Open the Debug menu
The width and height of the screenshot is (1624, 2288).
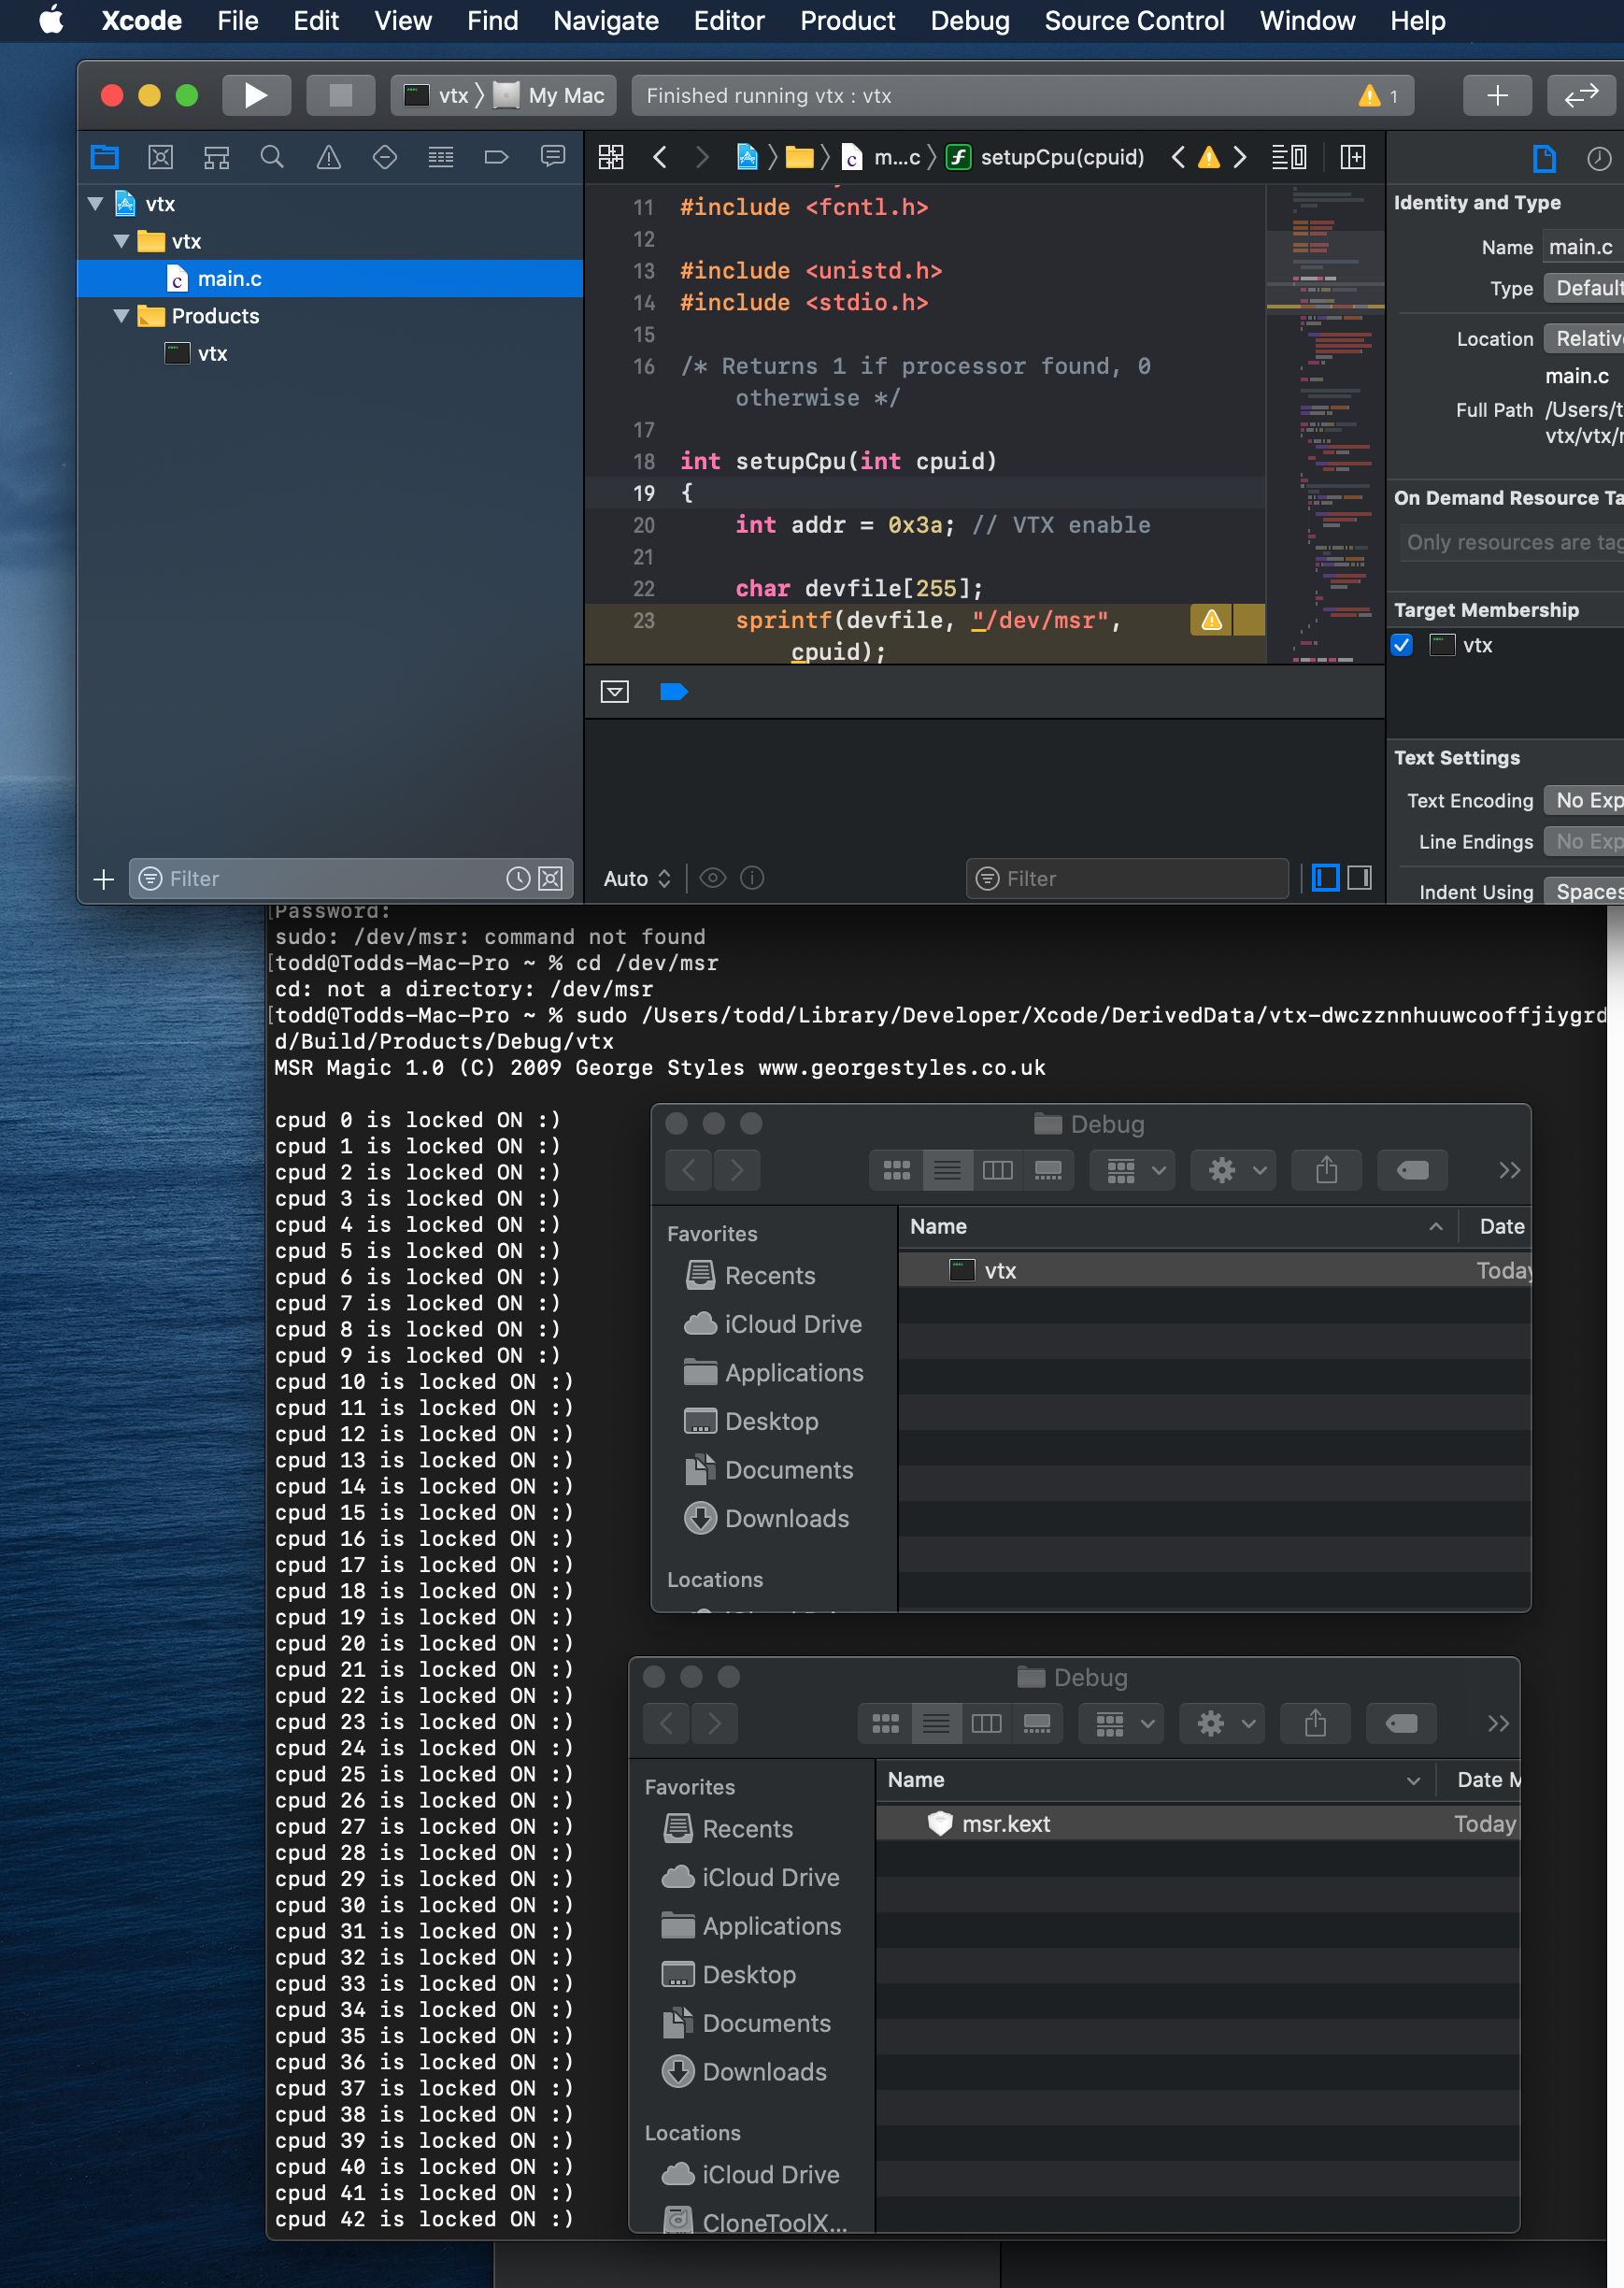pyautogui.click(x=970, y=20)
